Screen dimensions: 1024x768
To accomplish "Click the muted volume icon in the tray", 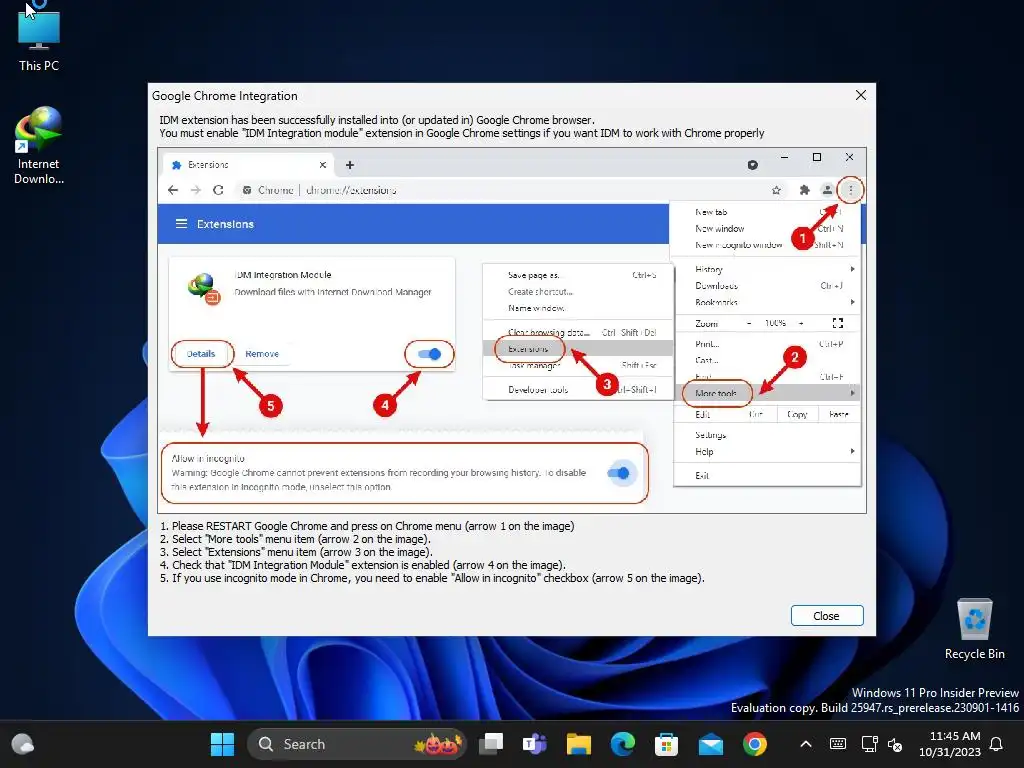I will (895, 744).
